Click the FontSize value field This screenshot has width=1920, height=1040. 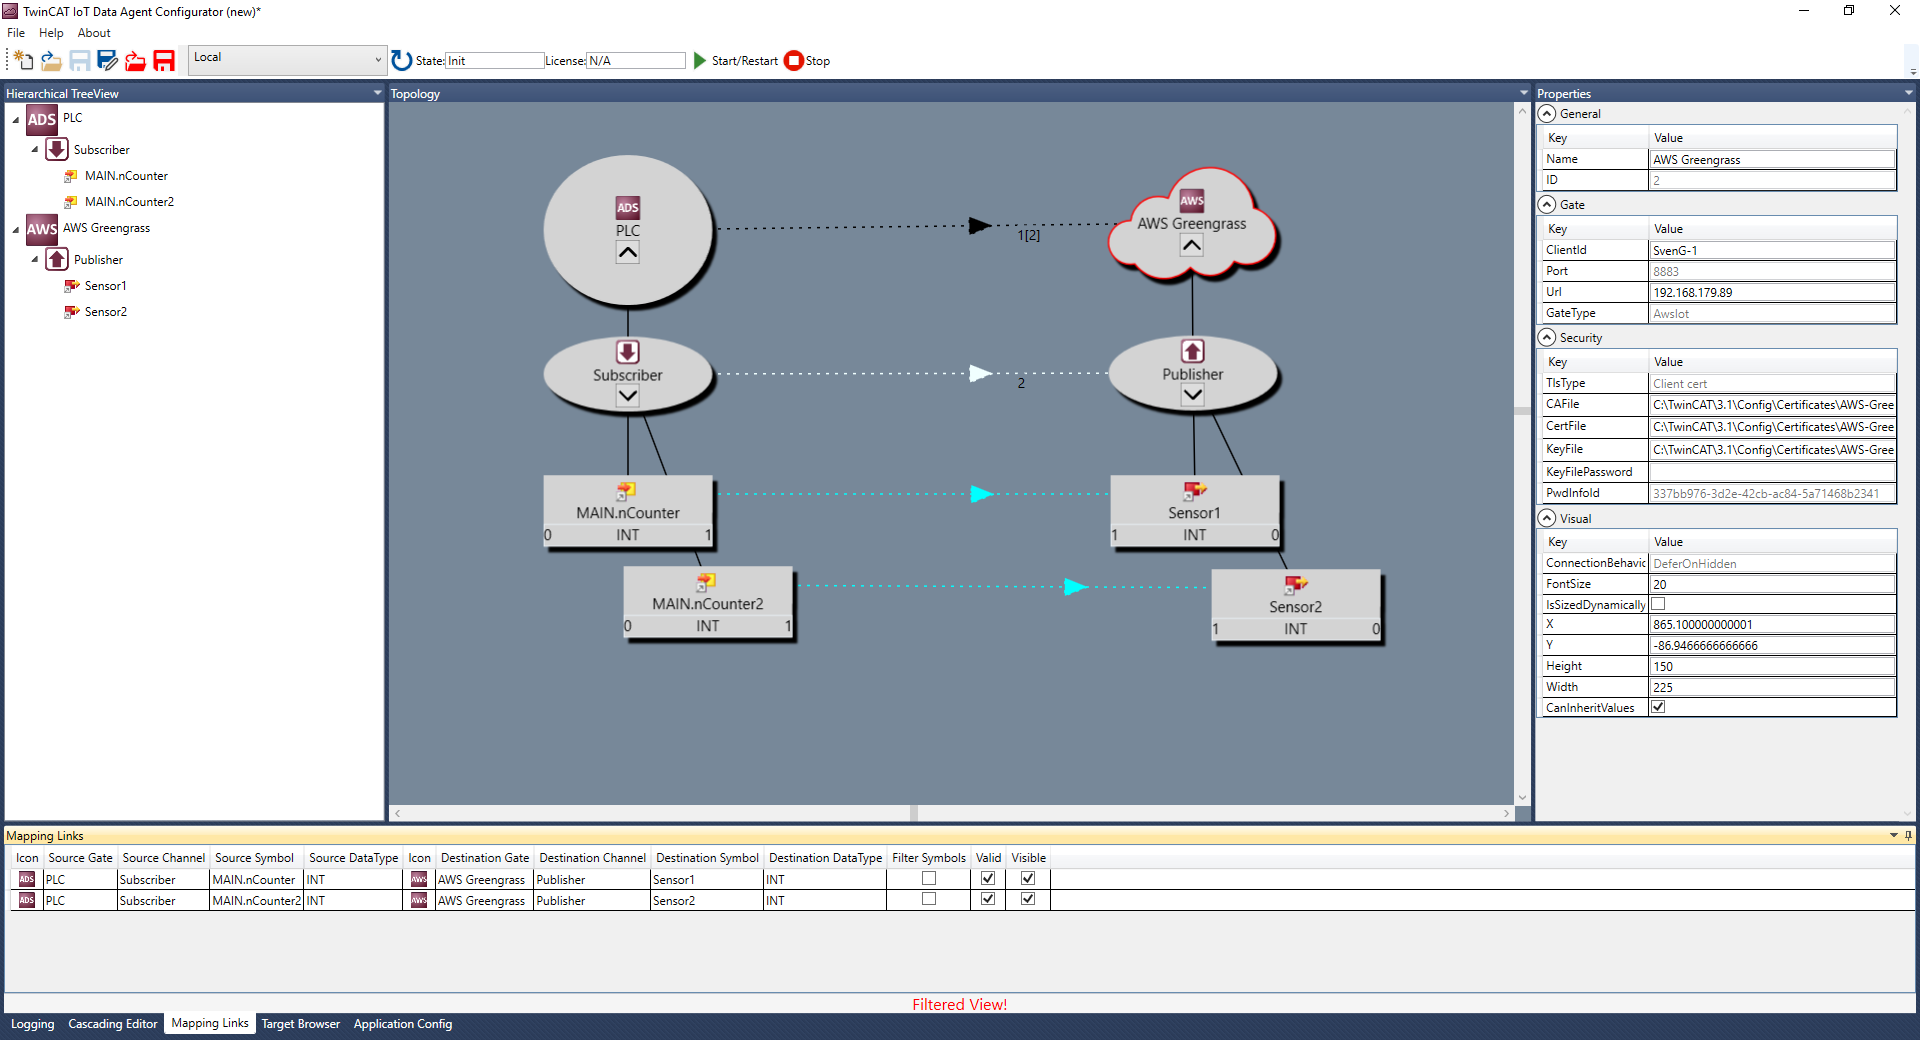click(1772, 584)
